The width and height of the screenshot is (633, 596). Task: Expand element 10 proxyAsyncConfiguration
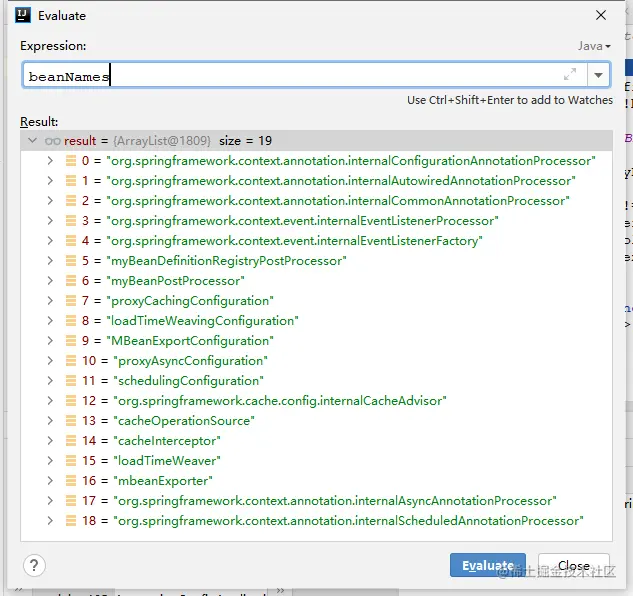point(50,361)
